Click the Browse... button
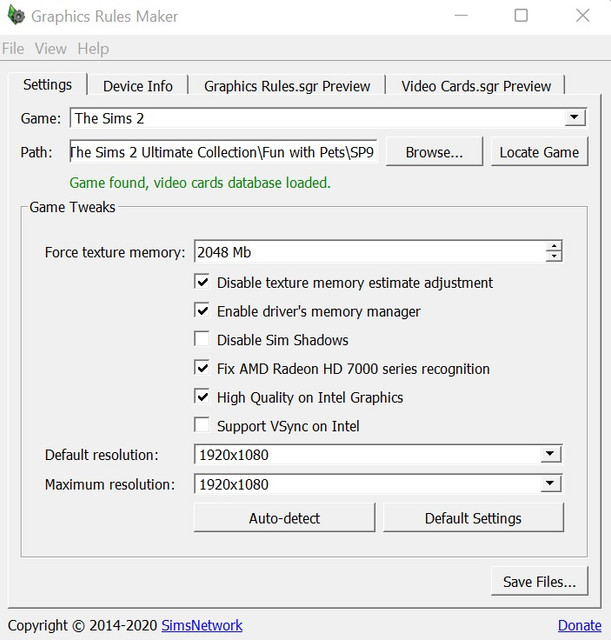611x640 pixels. tap(434, 152)
